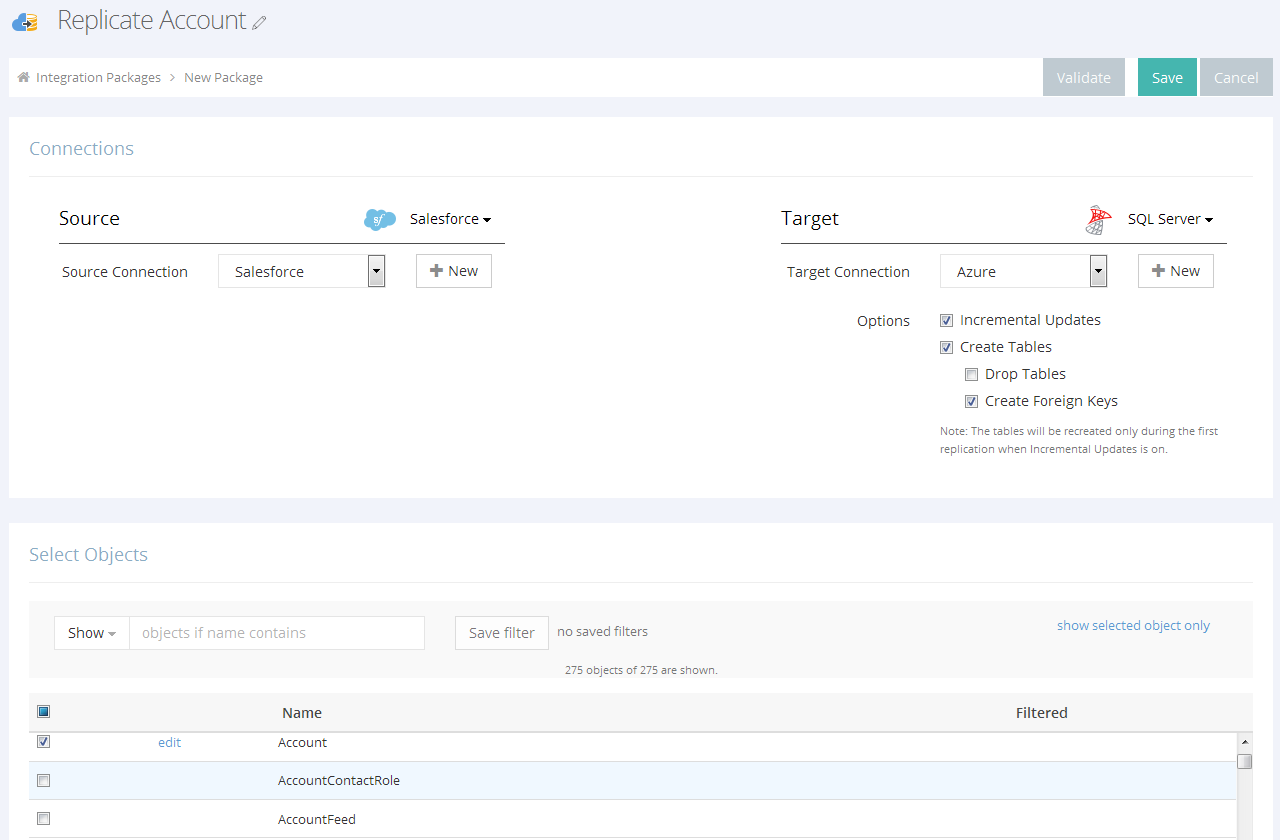Click the cloud package logo icon

click(x=25, y=22)
